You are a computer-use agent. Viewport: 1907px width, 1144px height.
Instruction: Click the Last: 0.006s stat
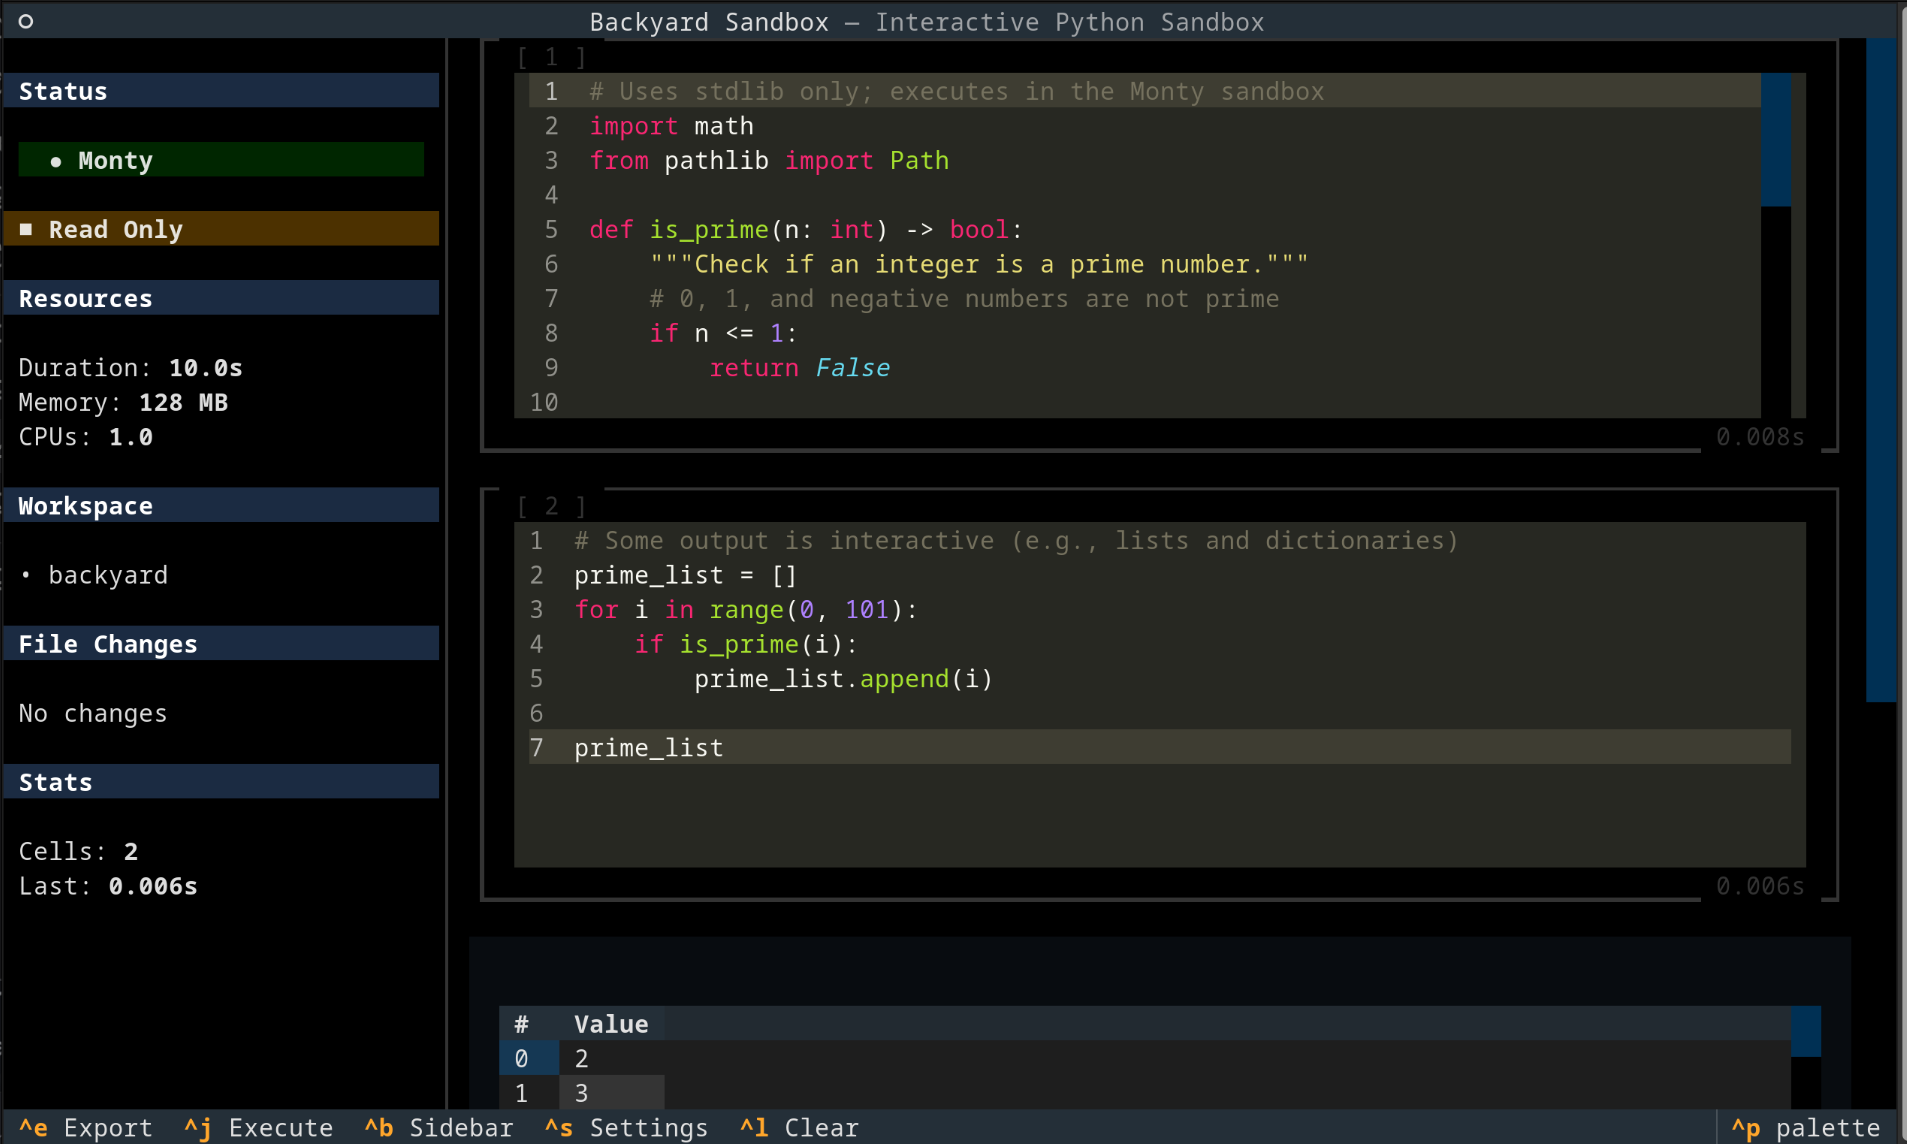coord(108,886)
